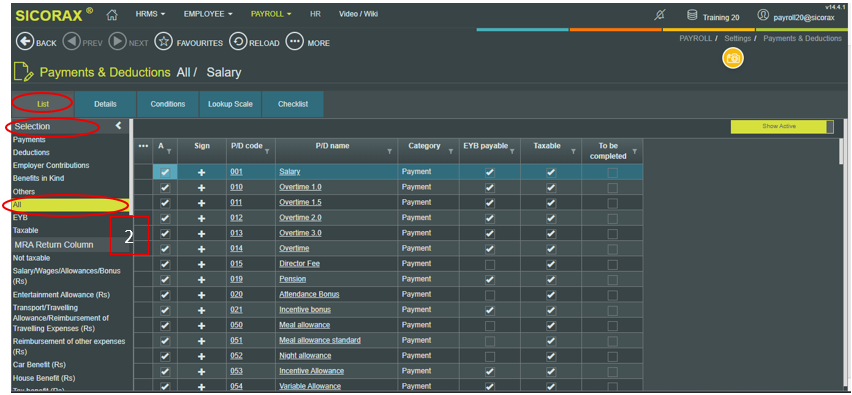Filter by Car Benefit (Rs)
852x395 pixels.
(x=40, y=365)
